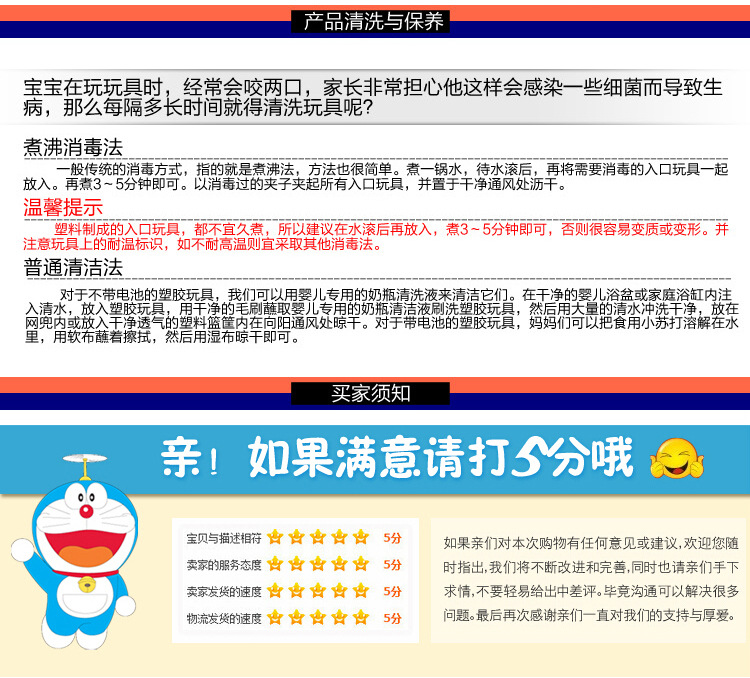The width and height of the screenshot is (750, 678).
Task: Click the 如果满意请打5分哦 banner text
Action: pos(397,458)
